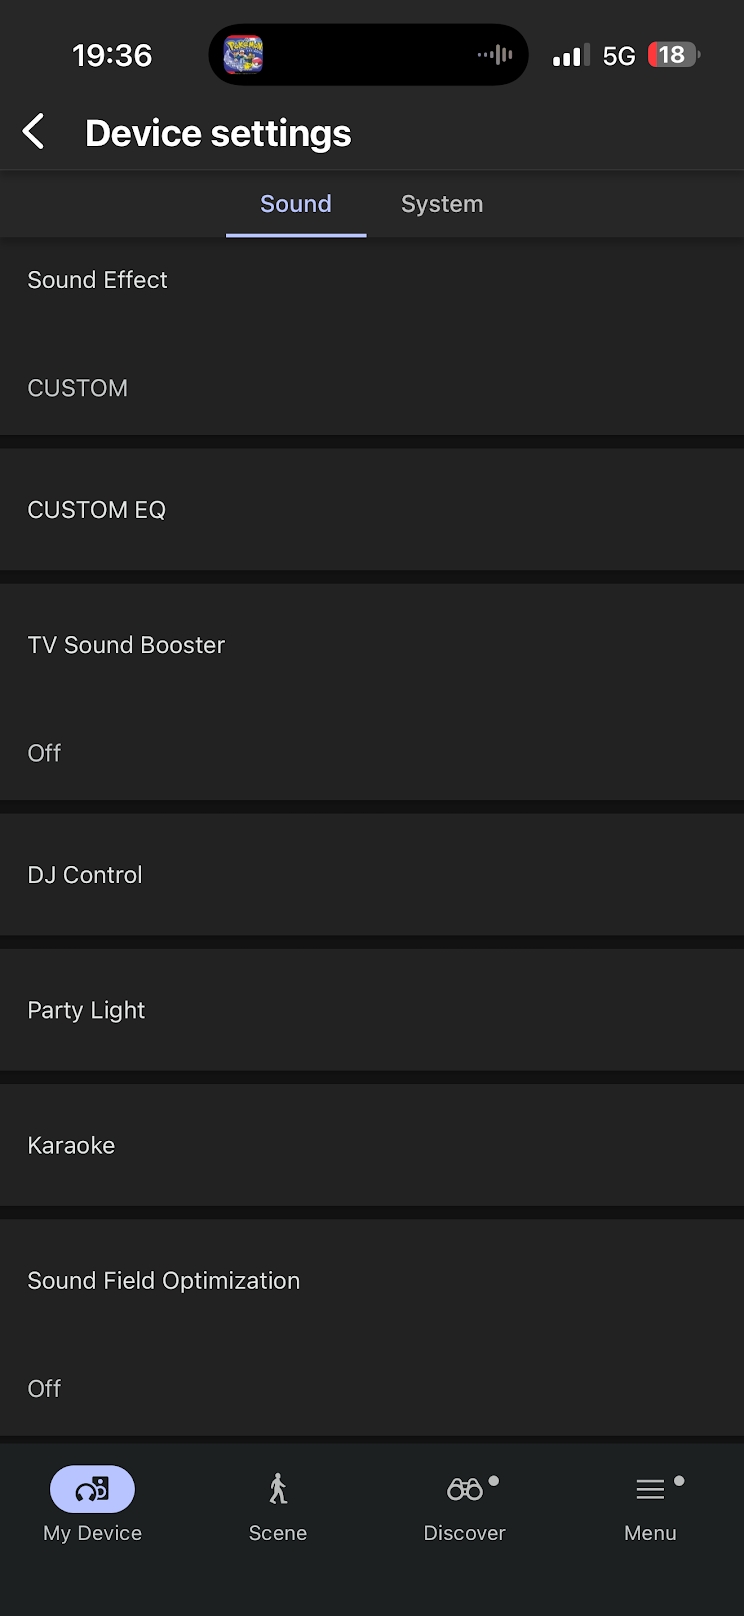Open the Menu hamburger icon

coord(650,1490)
